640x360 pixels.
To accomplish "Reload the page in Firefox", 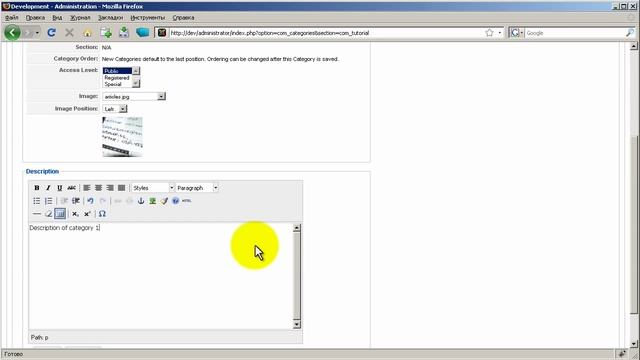I will [x=51, y=33].
